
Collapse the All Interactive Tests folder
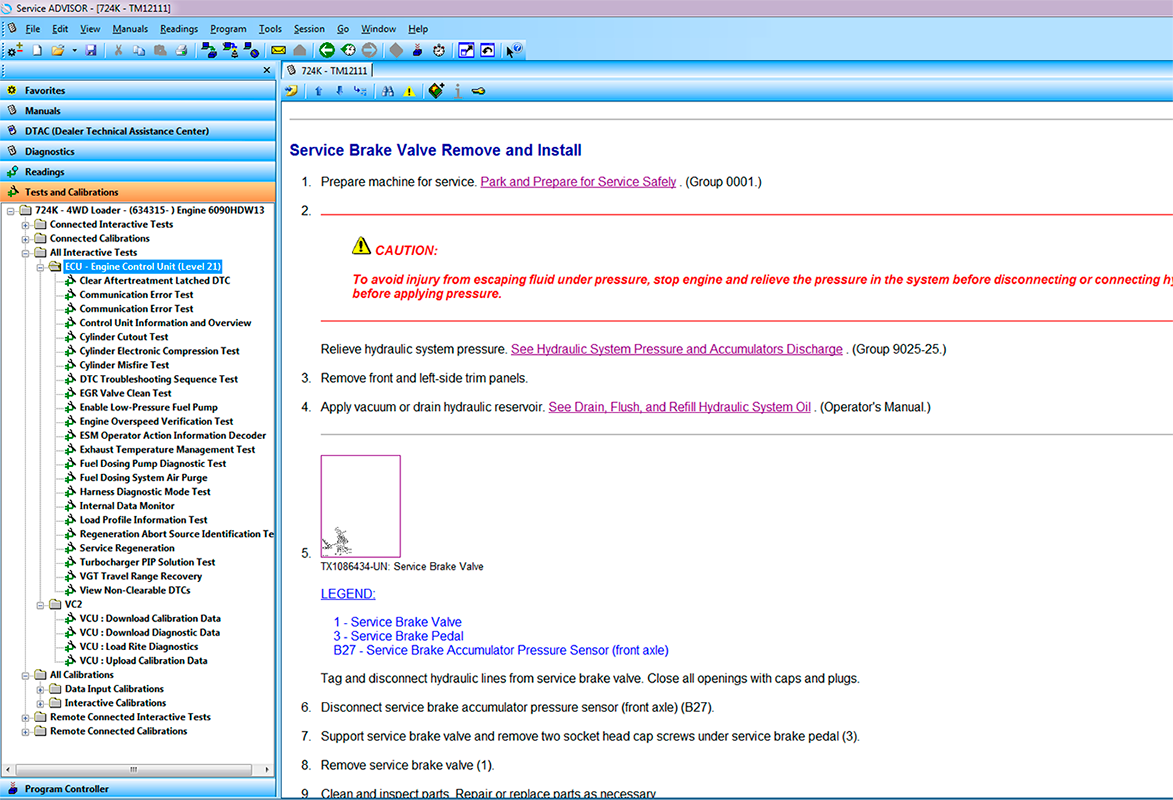click(25, 253)
